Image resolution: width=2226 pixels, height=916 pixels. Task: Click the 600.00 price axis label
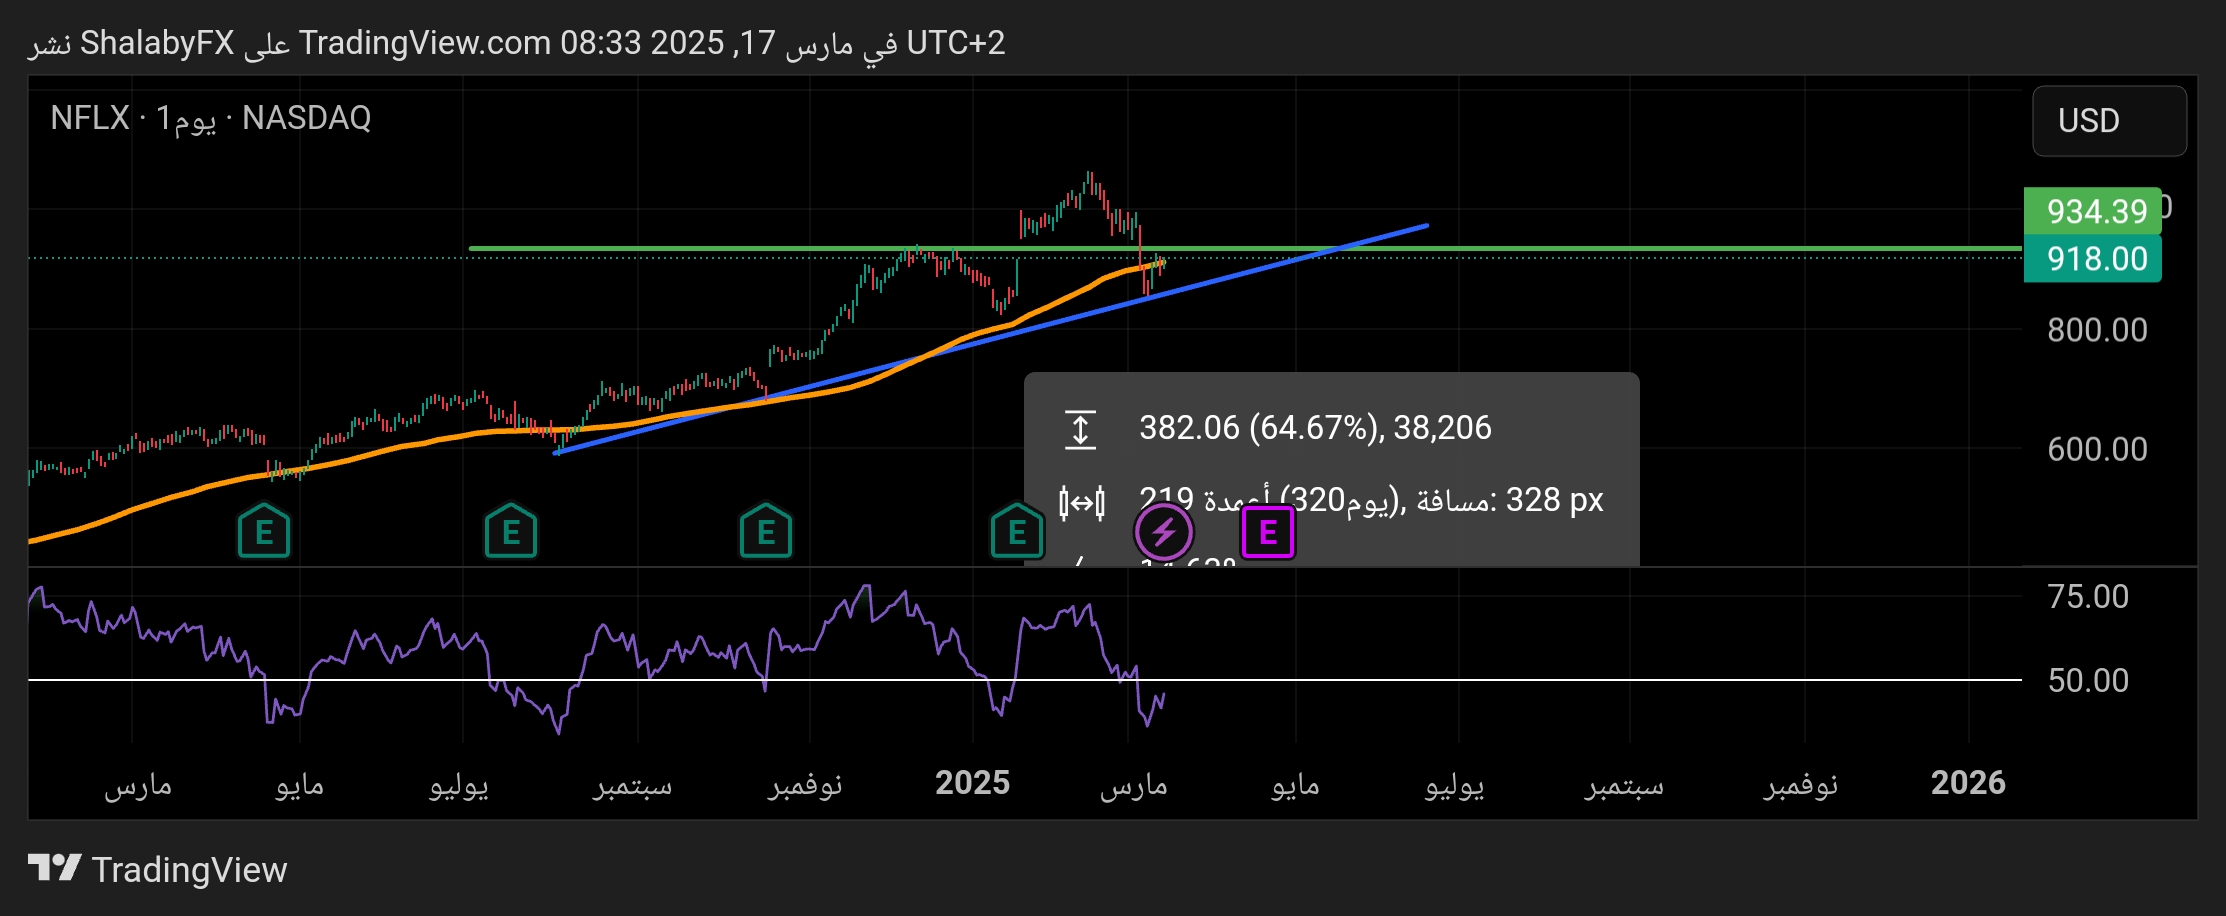tap(2097, 449)
